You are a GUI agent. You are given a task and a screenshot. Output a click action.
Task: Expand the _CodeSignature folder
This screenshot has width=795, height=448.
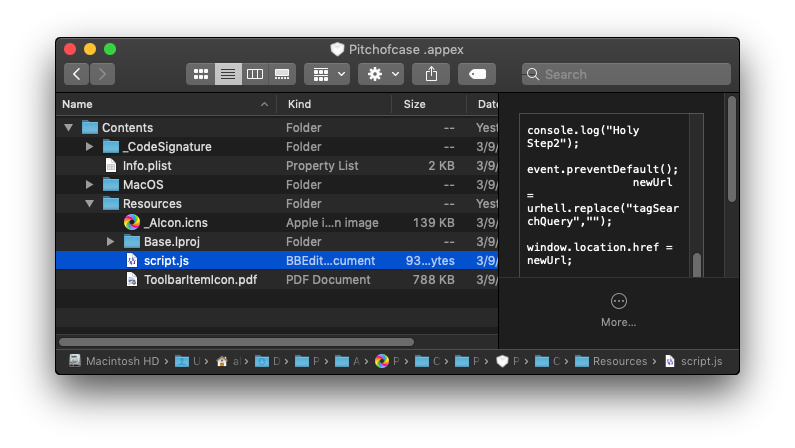pyautogui.click(x=90, y=147)
